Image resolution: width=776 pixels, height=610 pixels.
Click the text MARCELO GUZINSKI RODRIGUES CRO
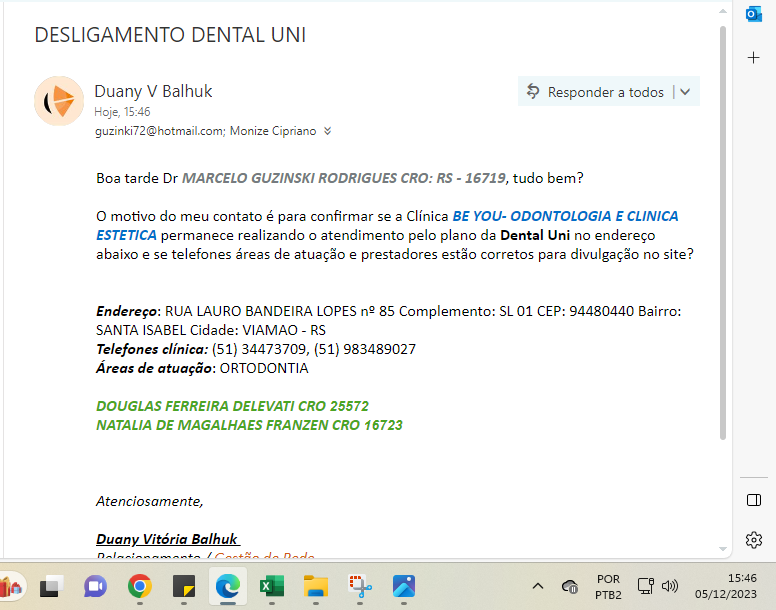point(307,178)
